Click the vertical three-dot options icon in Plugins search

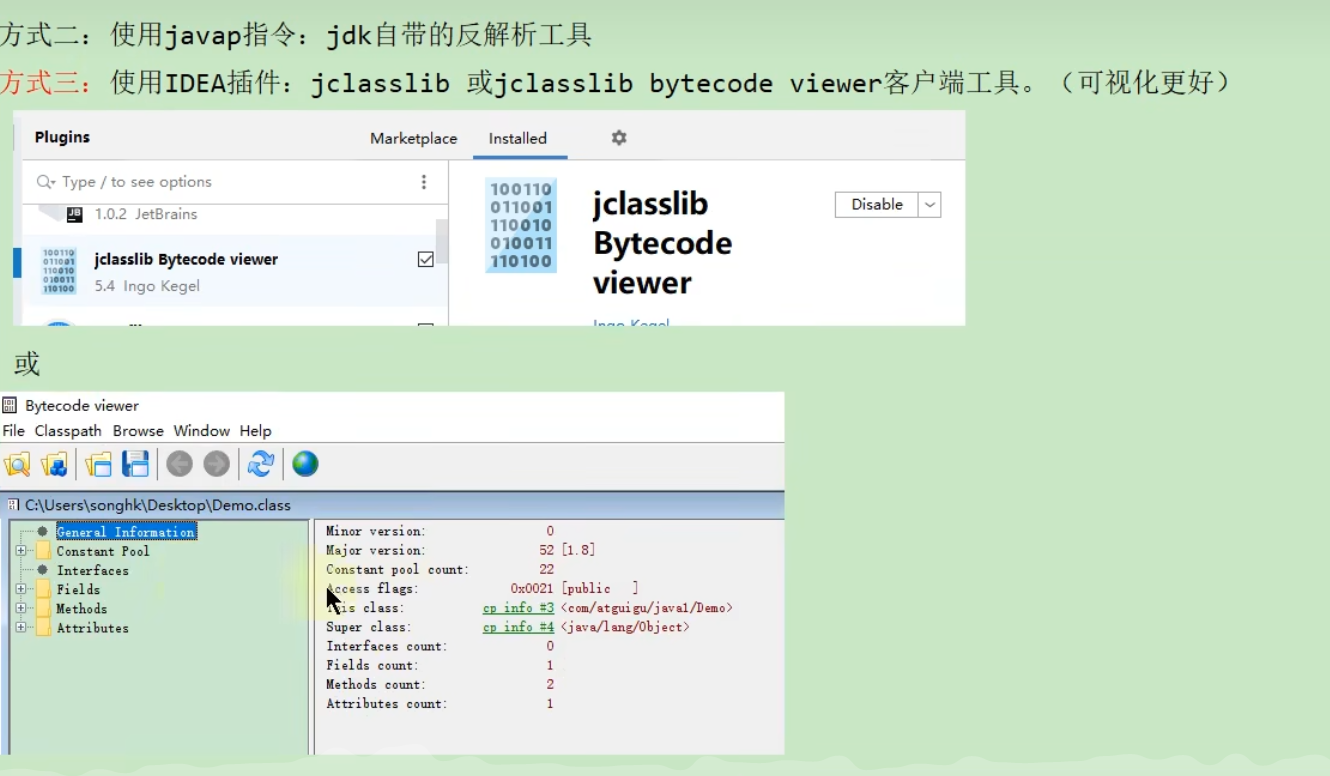click(x=424, y=182)
